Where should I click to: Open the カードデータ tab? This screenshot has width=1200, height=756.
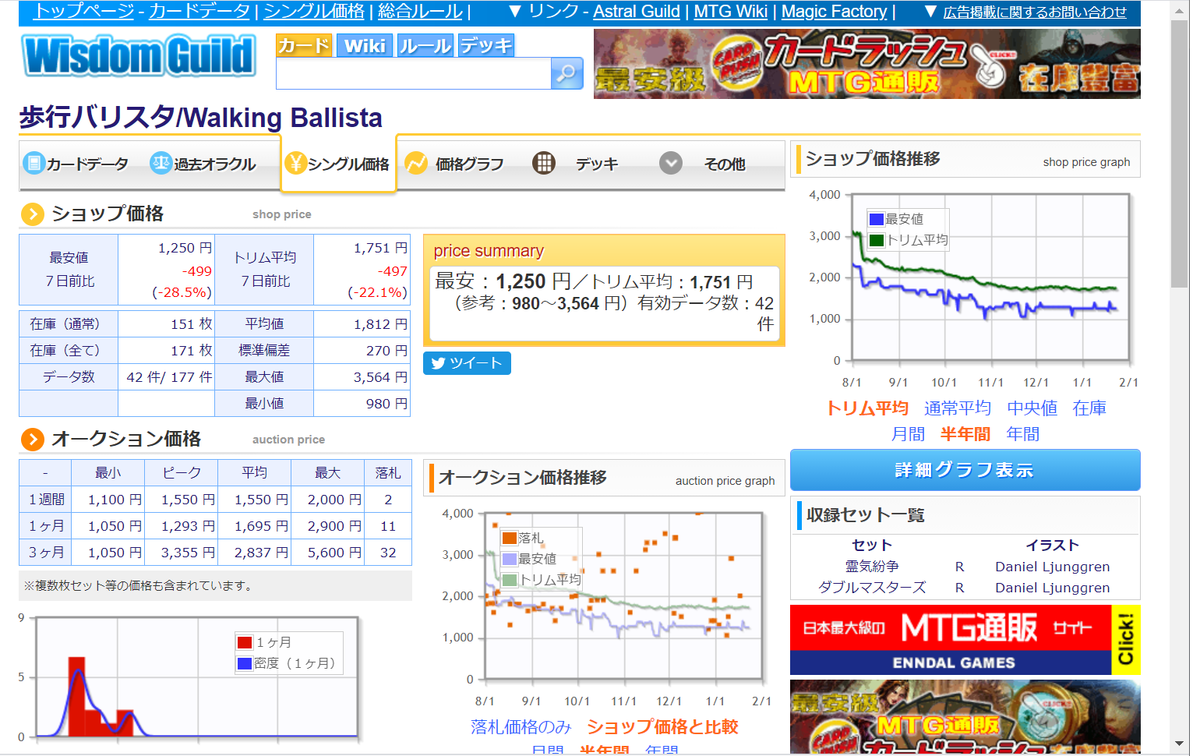(76, 164)
